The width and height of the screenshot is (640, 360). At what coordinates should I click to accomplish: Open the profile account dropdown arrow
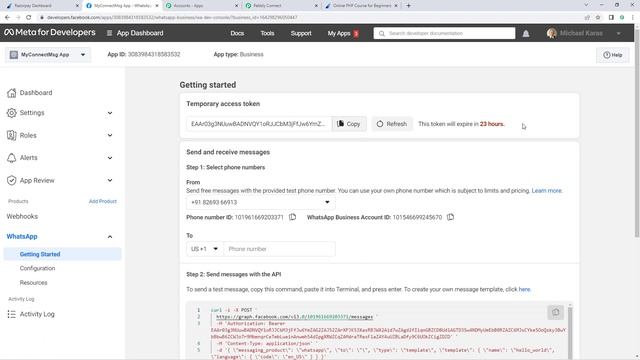click(x=619, y=33)
